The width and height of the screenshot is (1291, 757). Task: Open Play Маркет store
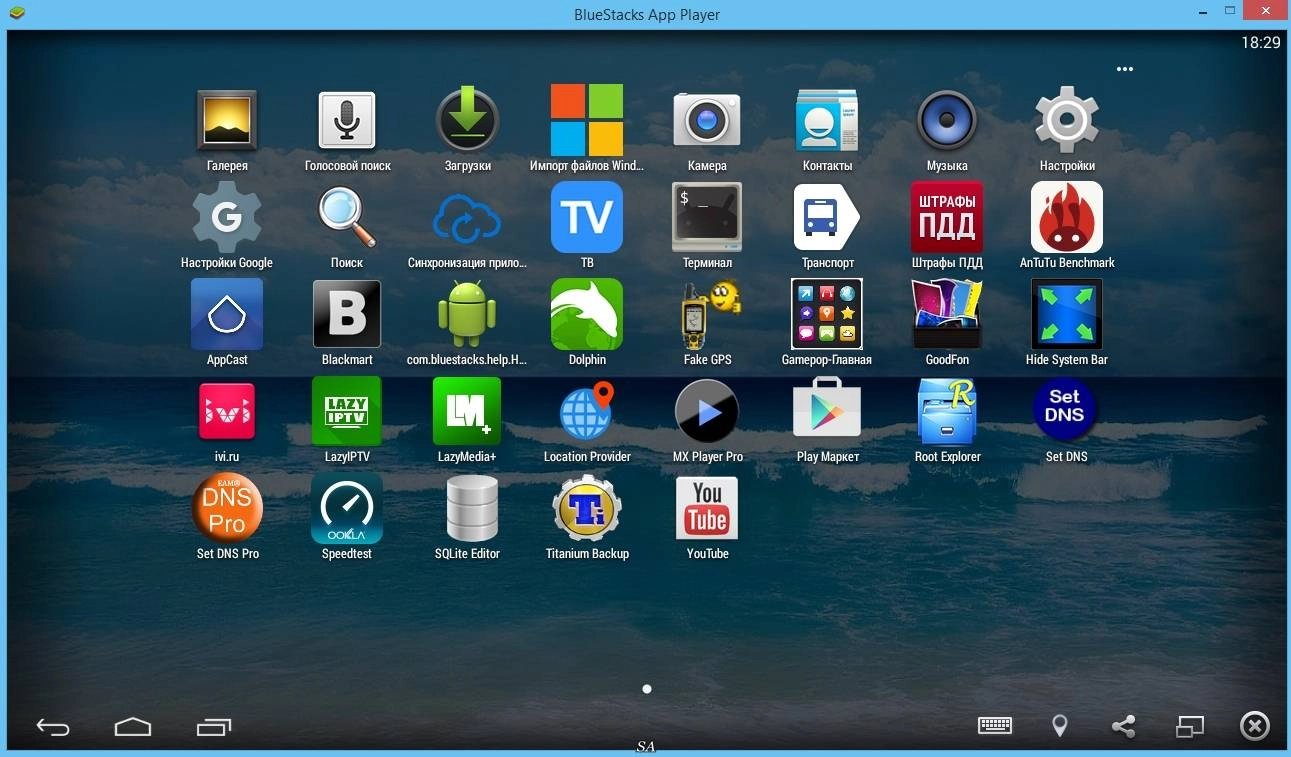pyautogui.click(x=827, y=409)
